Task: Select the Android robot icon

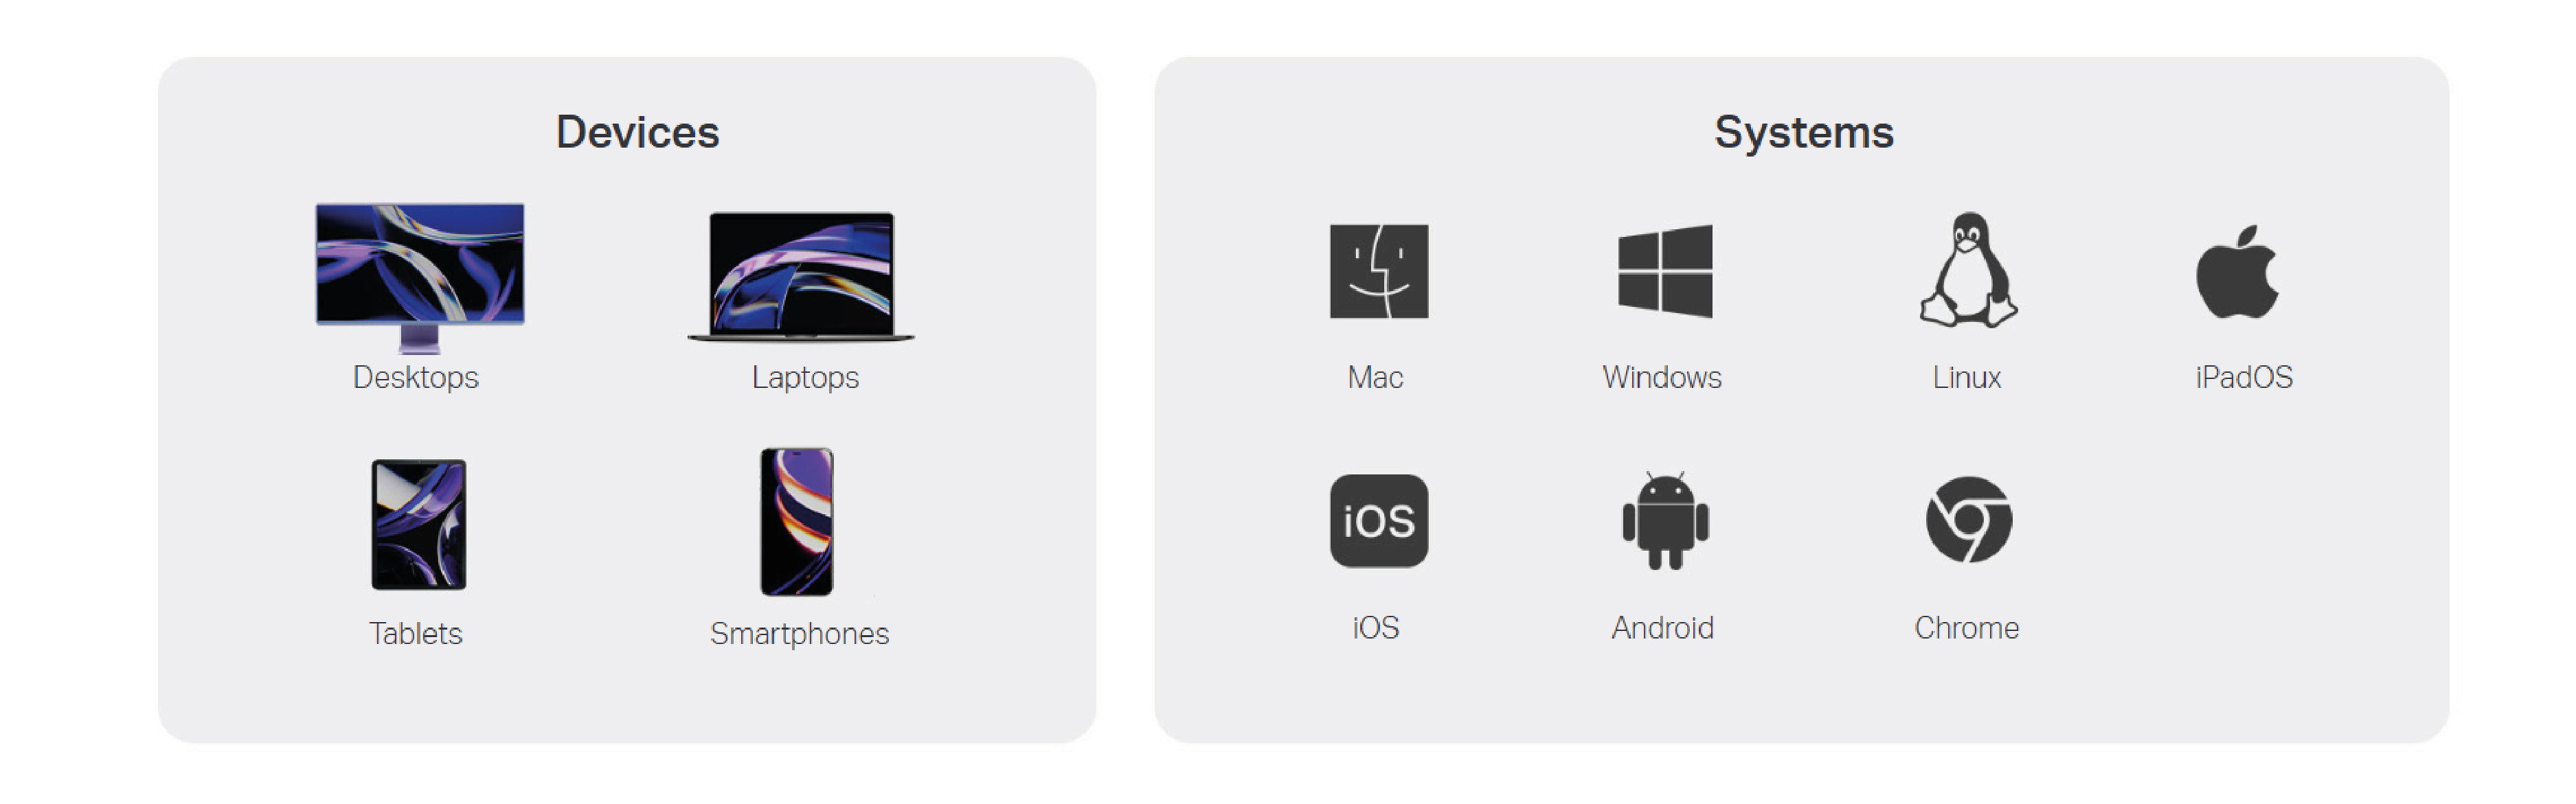Action: tap(1665, 521)
